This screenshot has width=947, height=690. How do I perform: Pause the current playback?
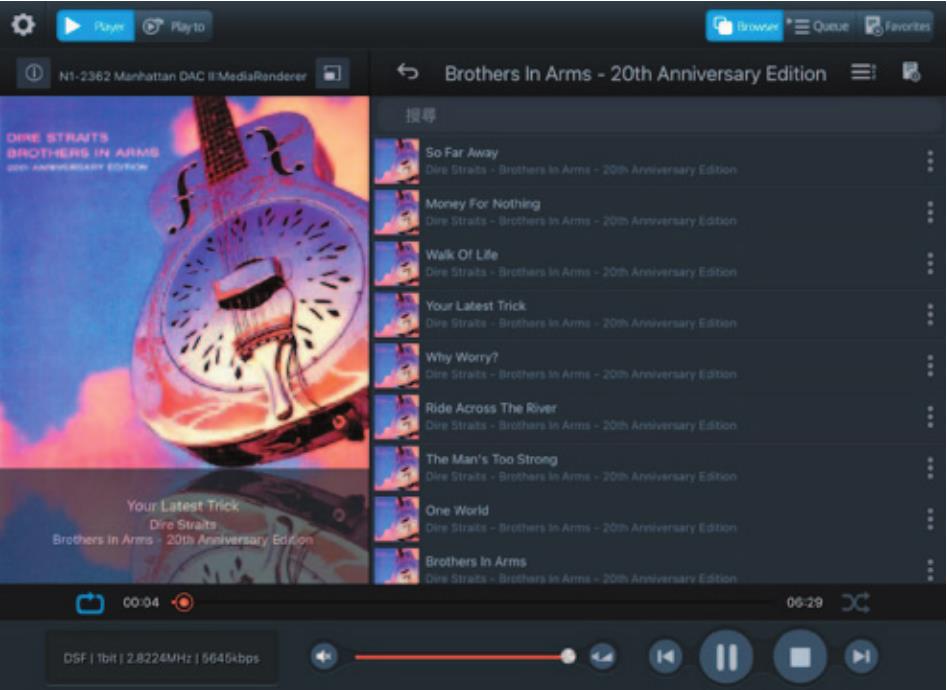(x=726, y=656)
